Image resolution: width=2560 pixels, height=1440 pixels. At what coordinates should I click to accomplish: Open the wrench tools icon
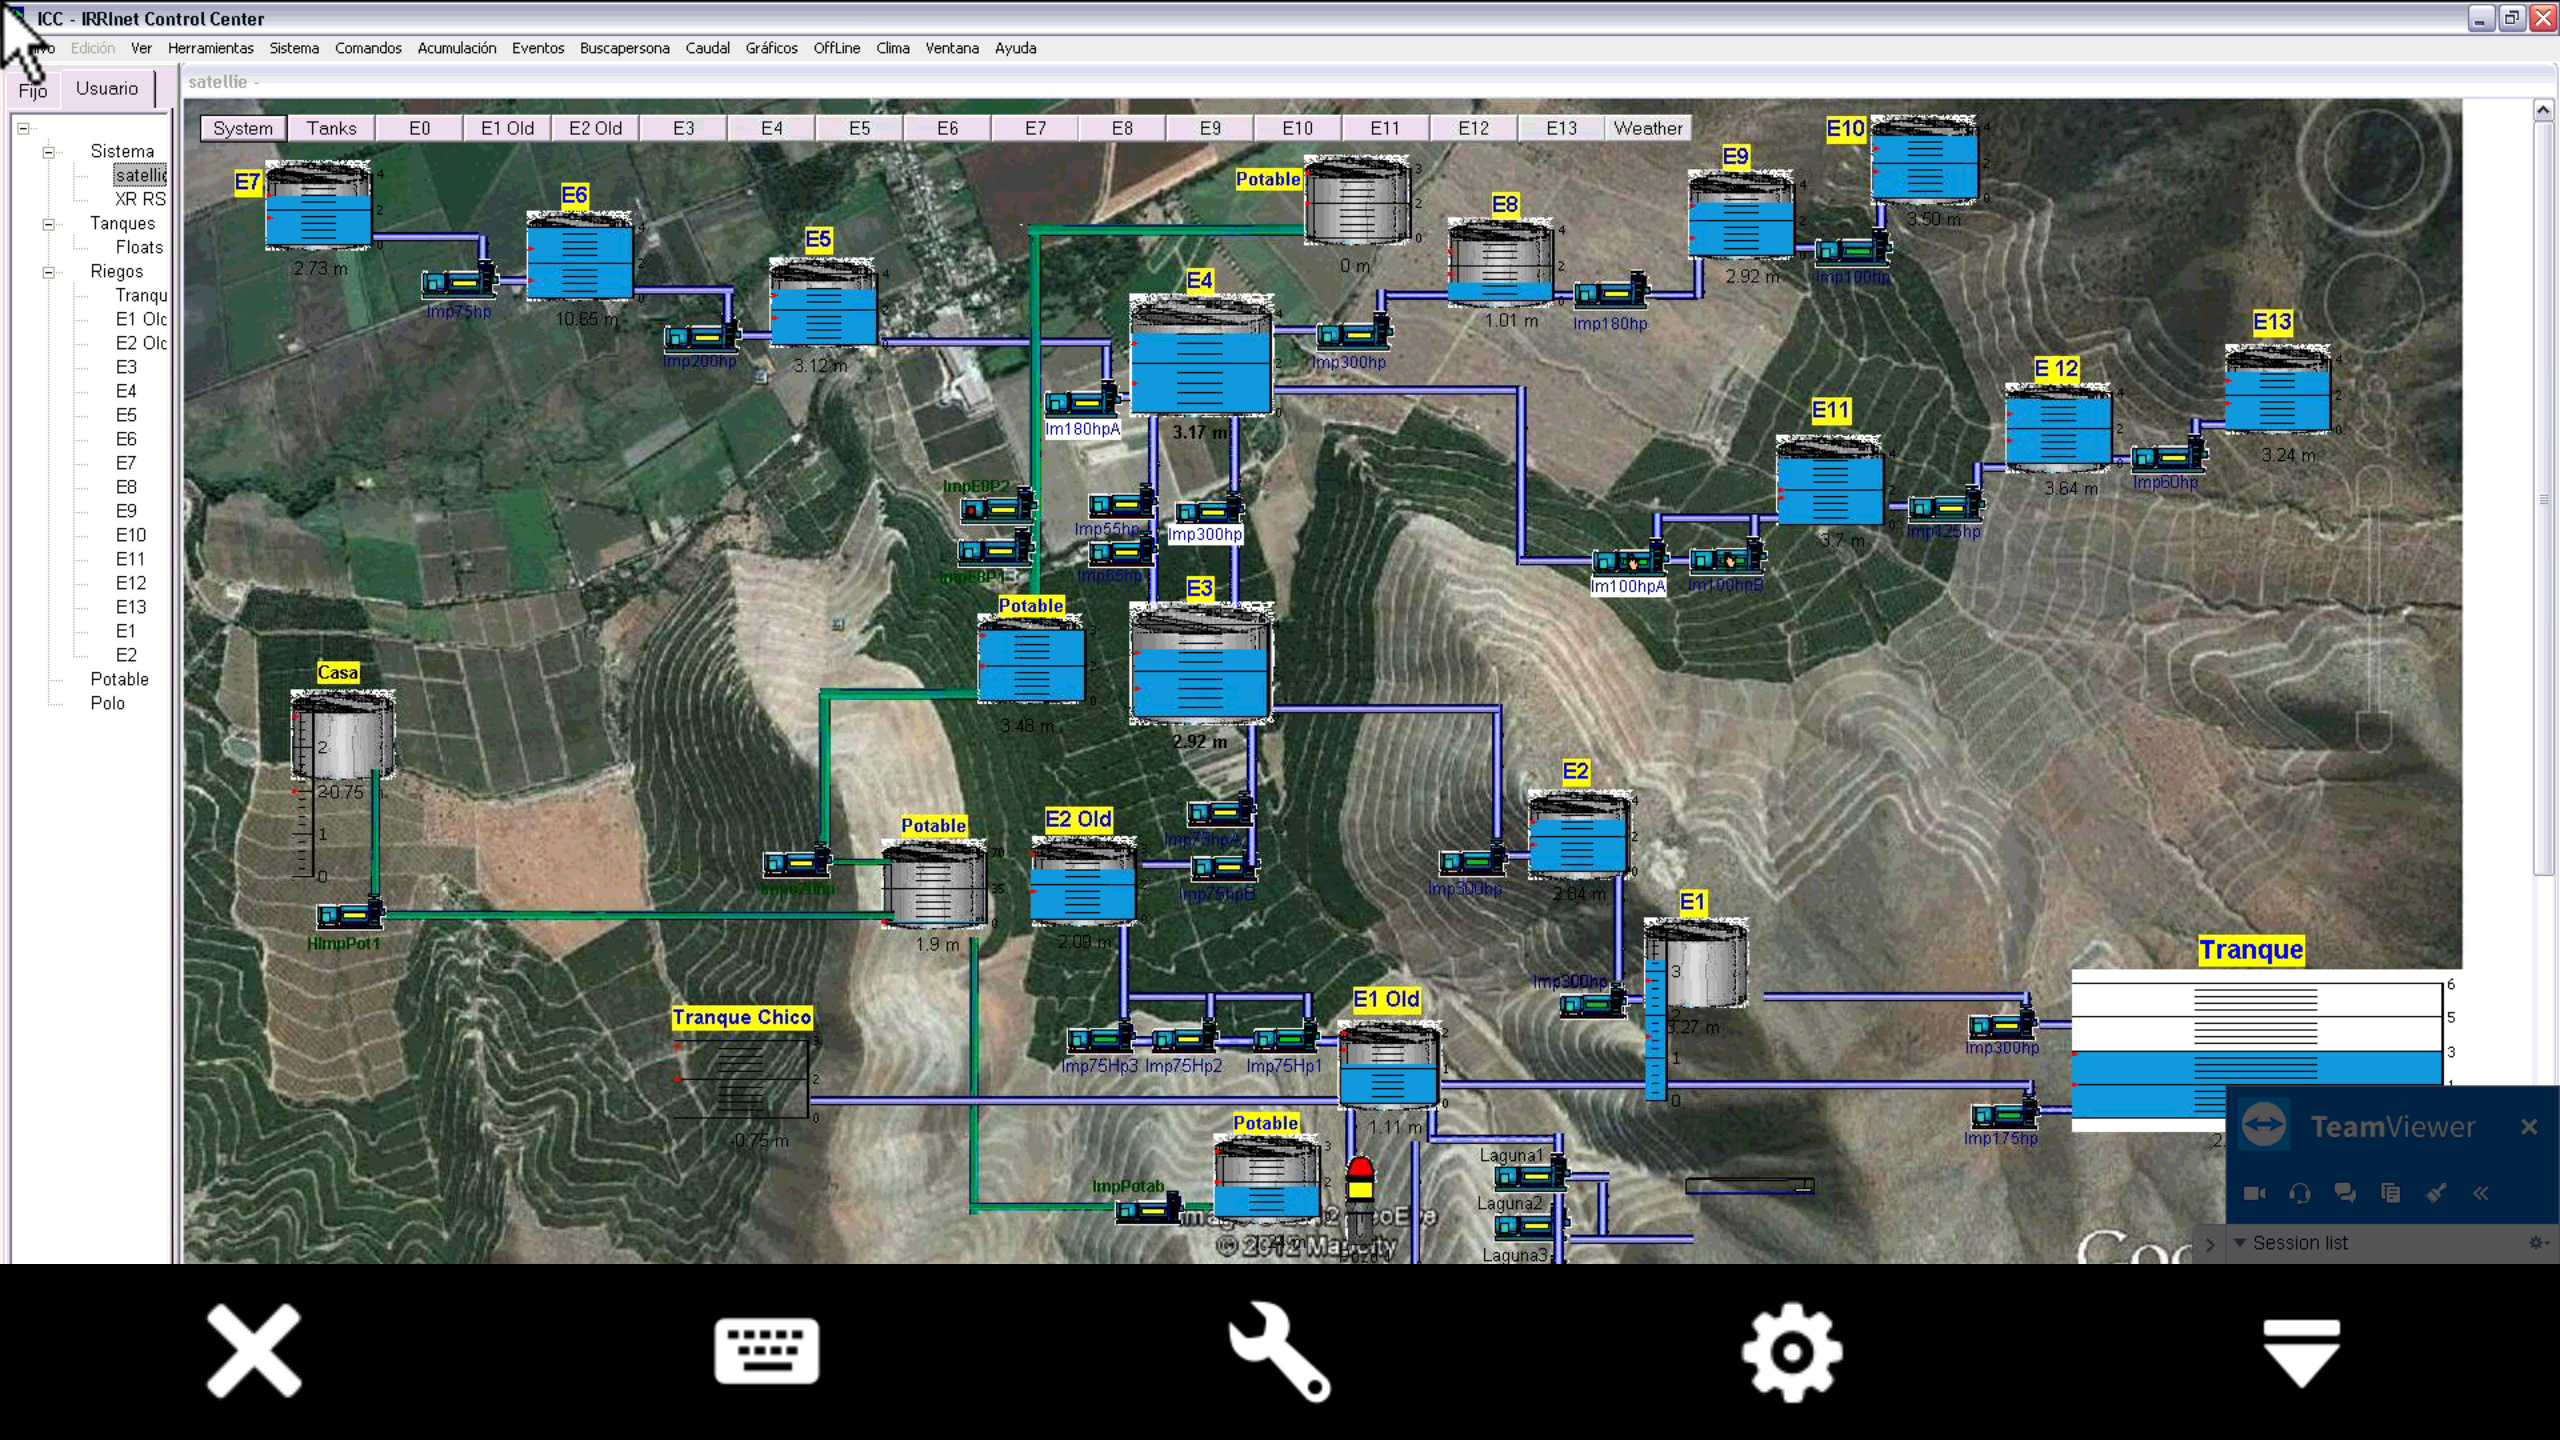tap(1279, 1351)
